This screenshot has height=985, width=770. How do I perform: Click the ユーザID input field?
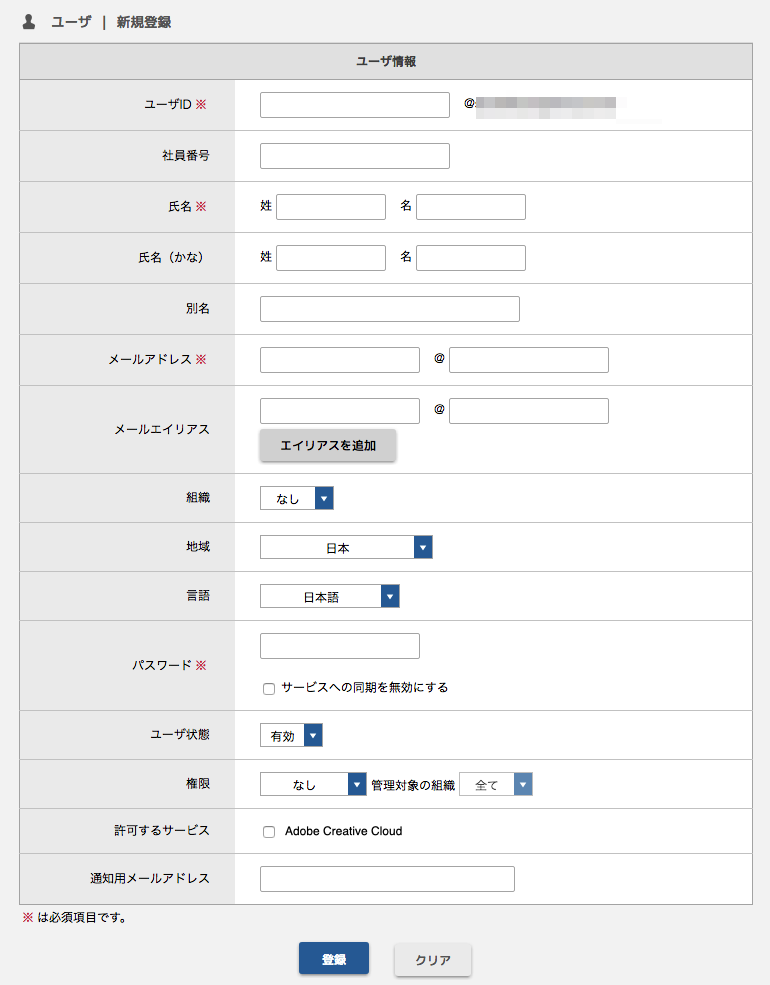point(355,105)
